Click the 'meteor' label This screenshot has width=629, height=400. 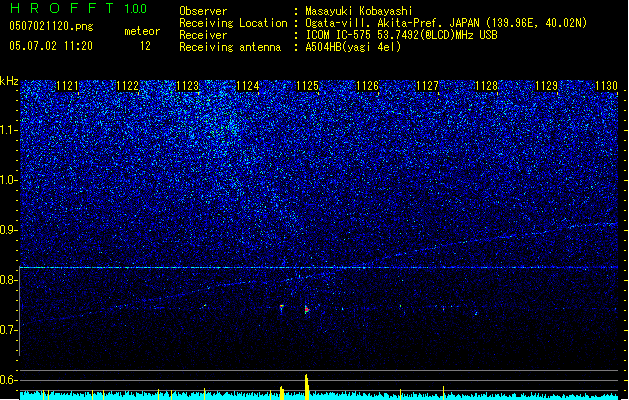tap(142, 31)
